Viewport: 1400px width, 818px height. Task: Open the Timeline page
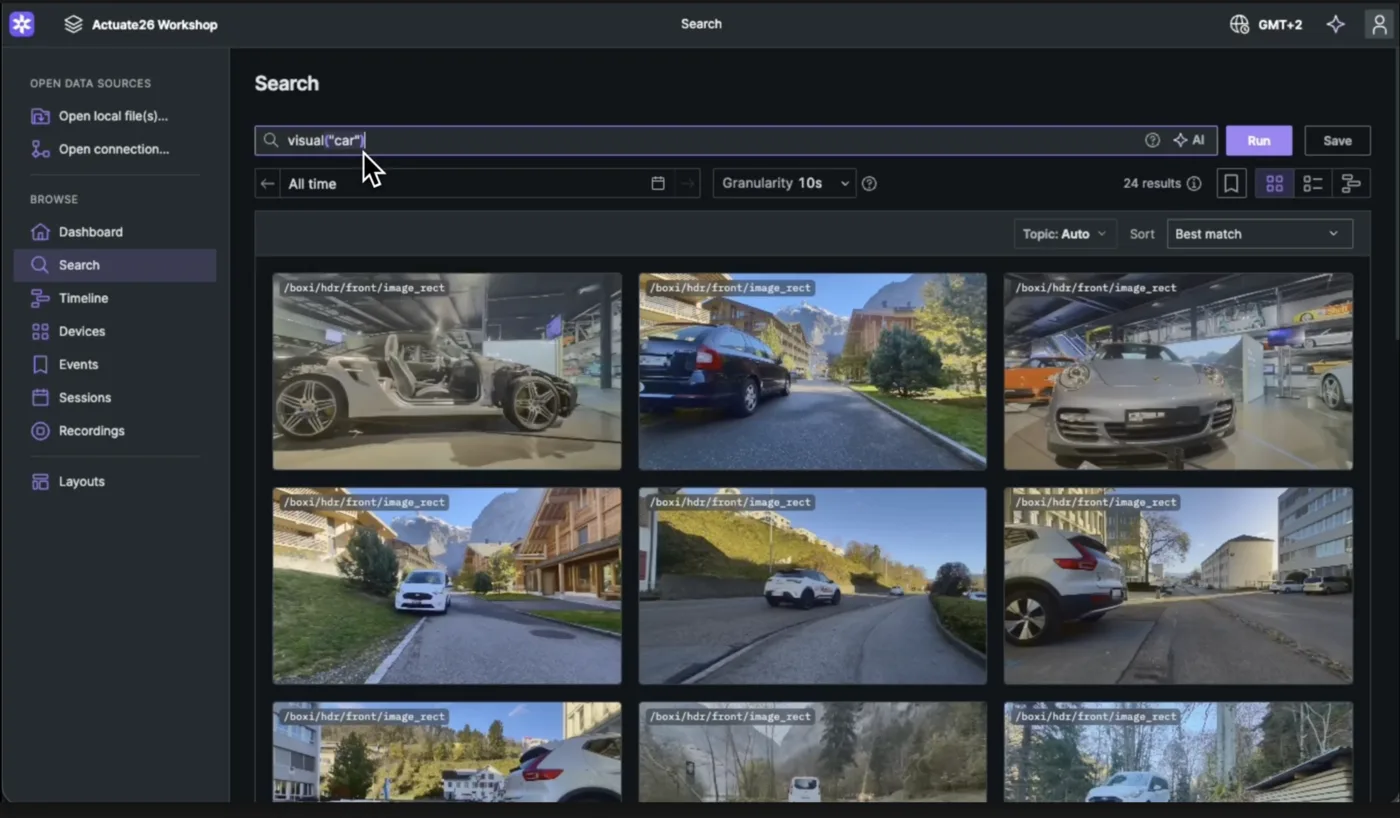point(115,298)
